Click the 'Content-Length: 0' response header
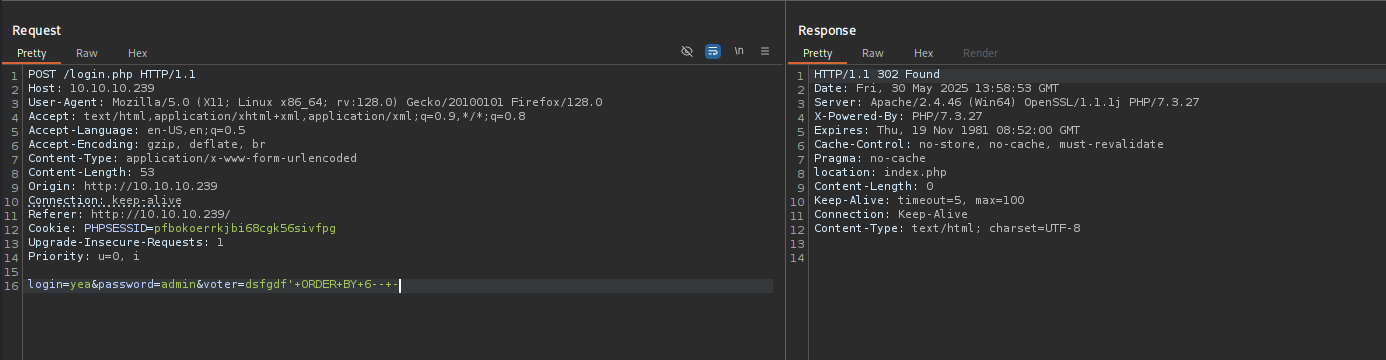 coord(873,187)
